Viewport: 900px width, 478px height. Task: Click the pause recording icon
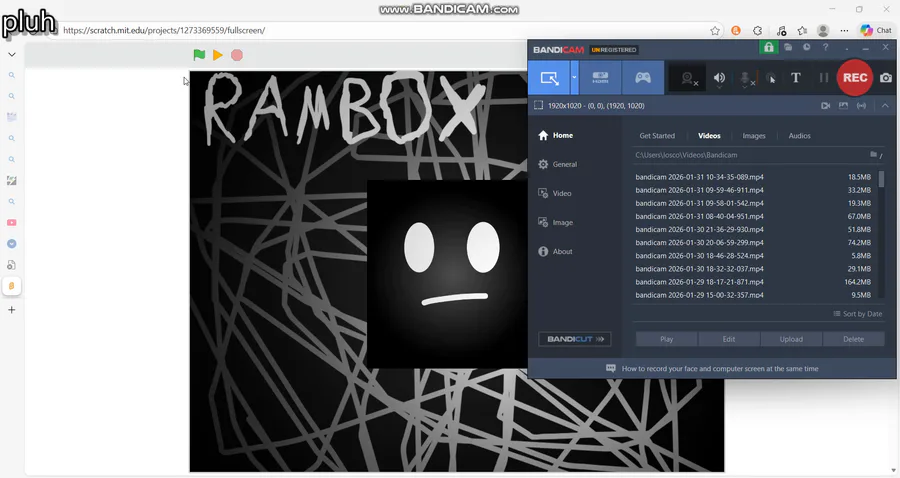pyautogui.click(x=824, y=77)
